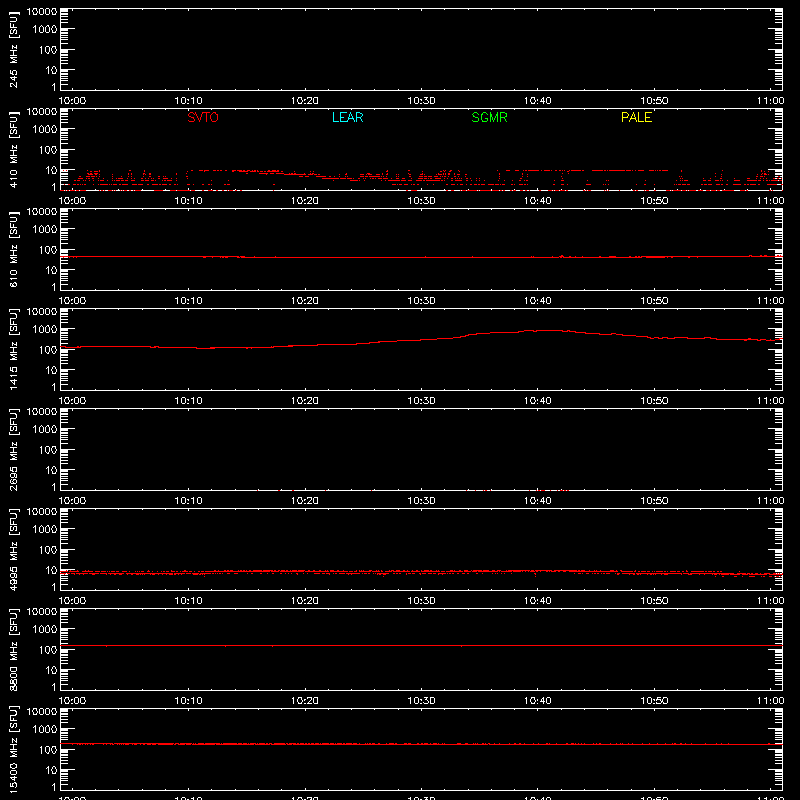Select the '610 MHz [SFU]' axis title
This screenshot has height=800, width=800.
pyautogui.click(x=13, y=249)
